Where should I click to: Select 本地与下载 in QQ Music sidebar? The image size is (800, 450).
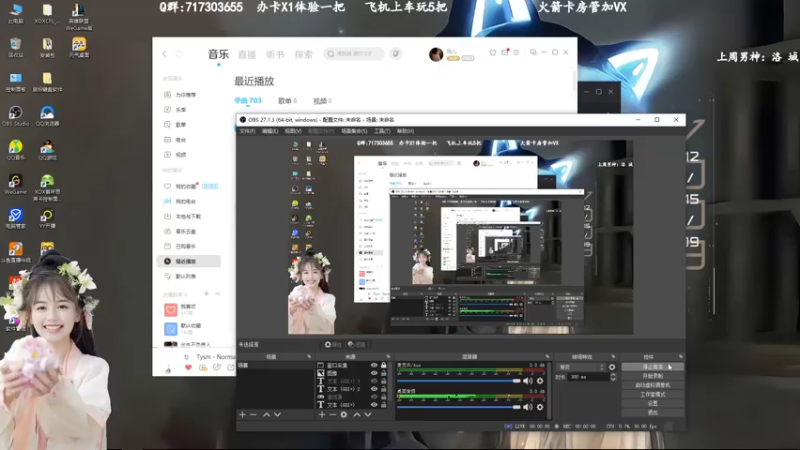click(x=188, y=216)
